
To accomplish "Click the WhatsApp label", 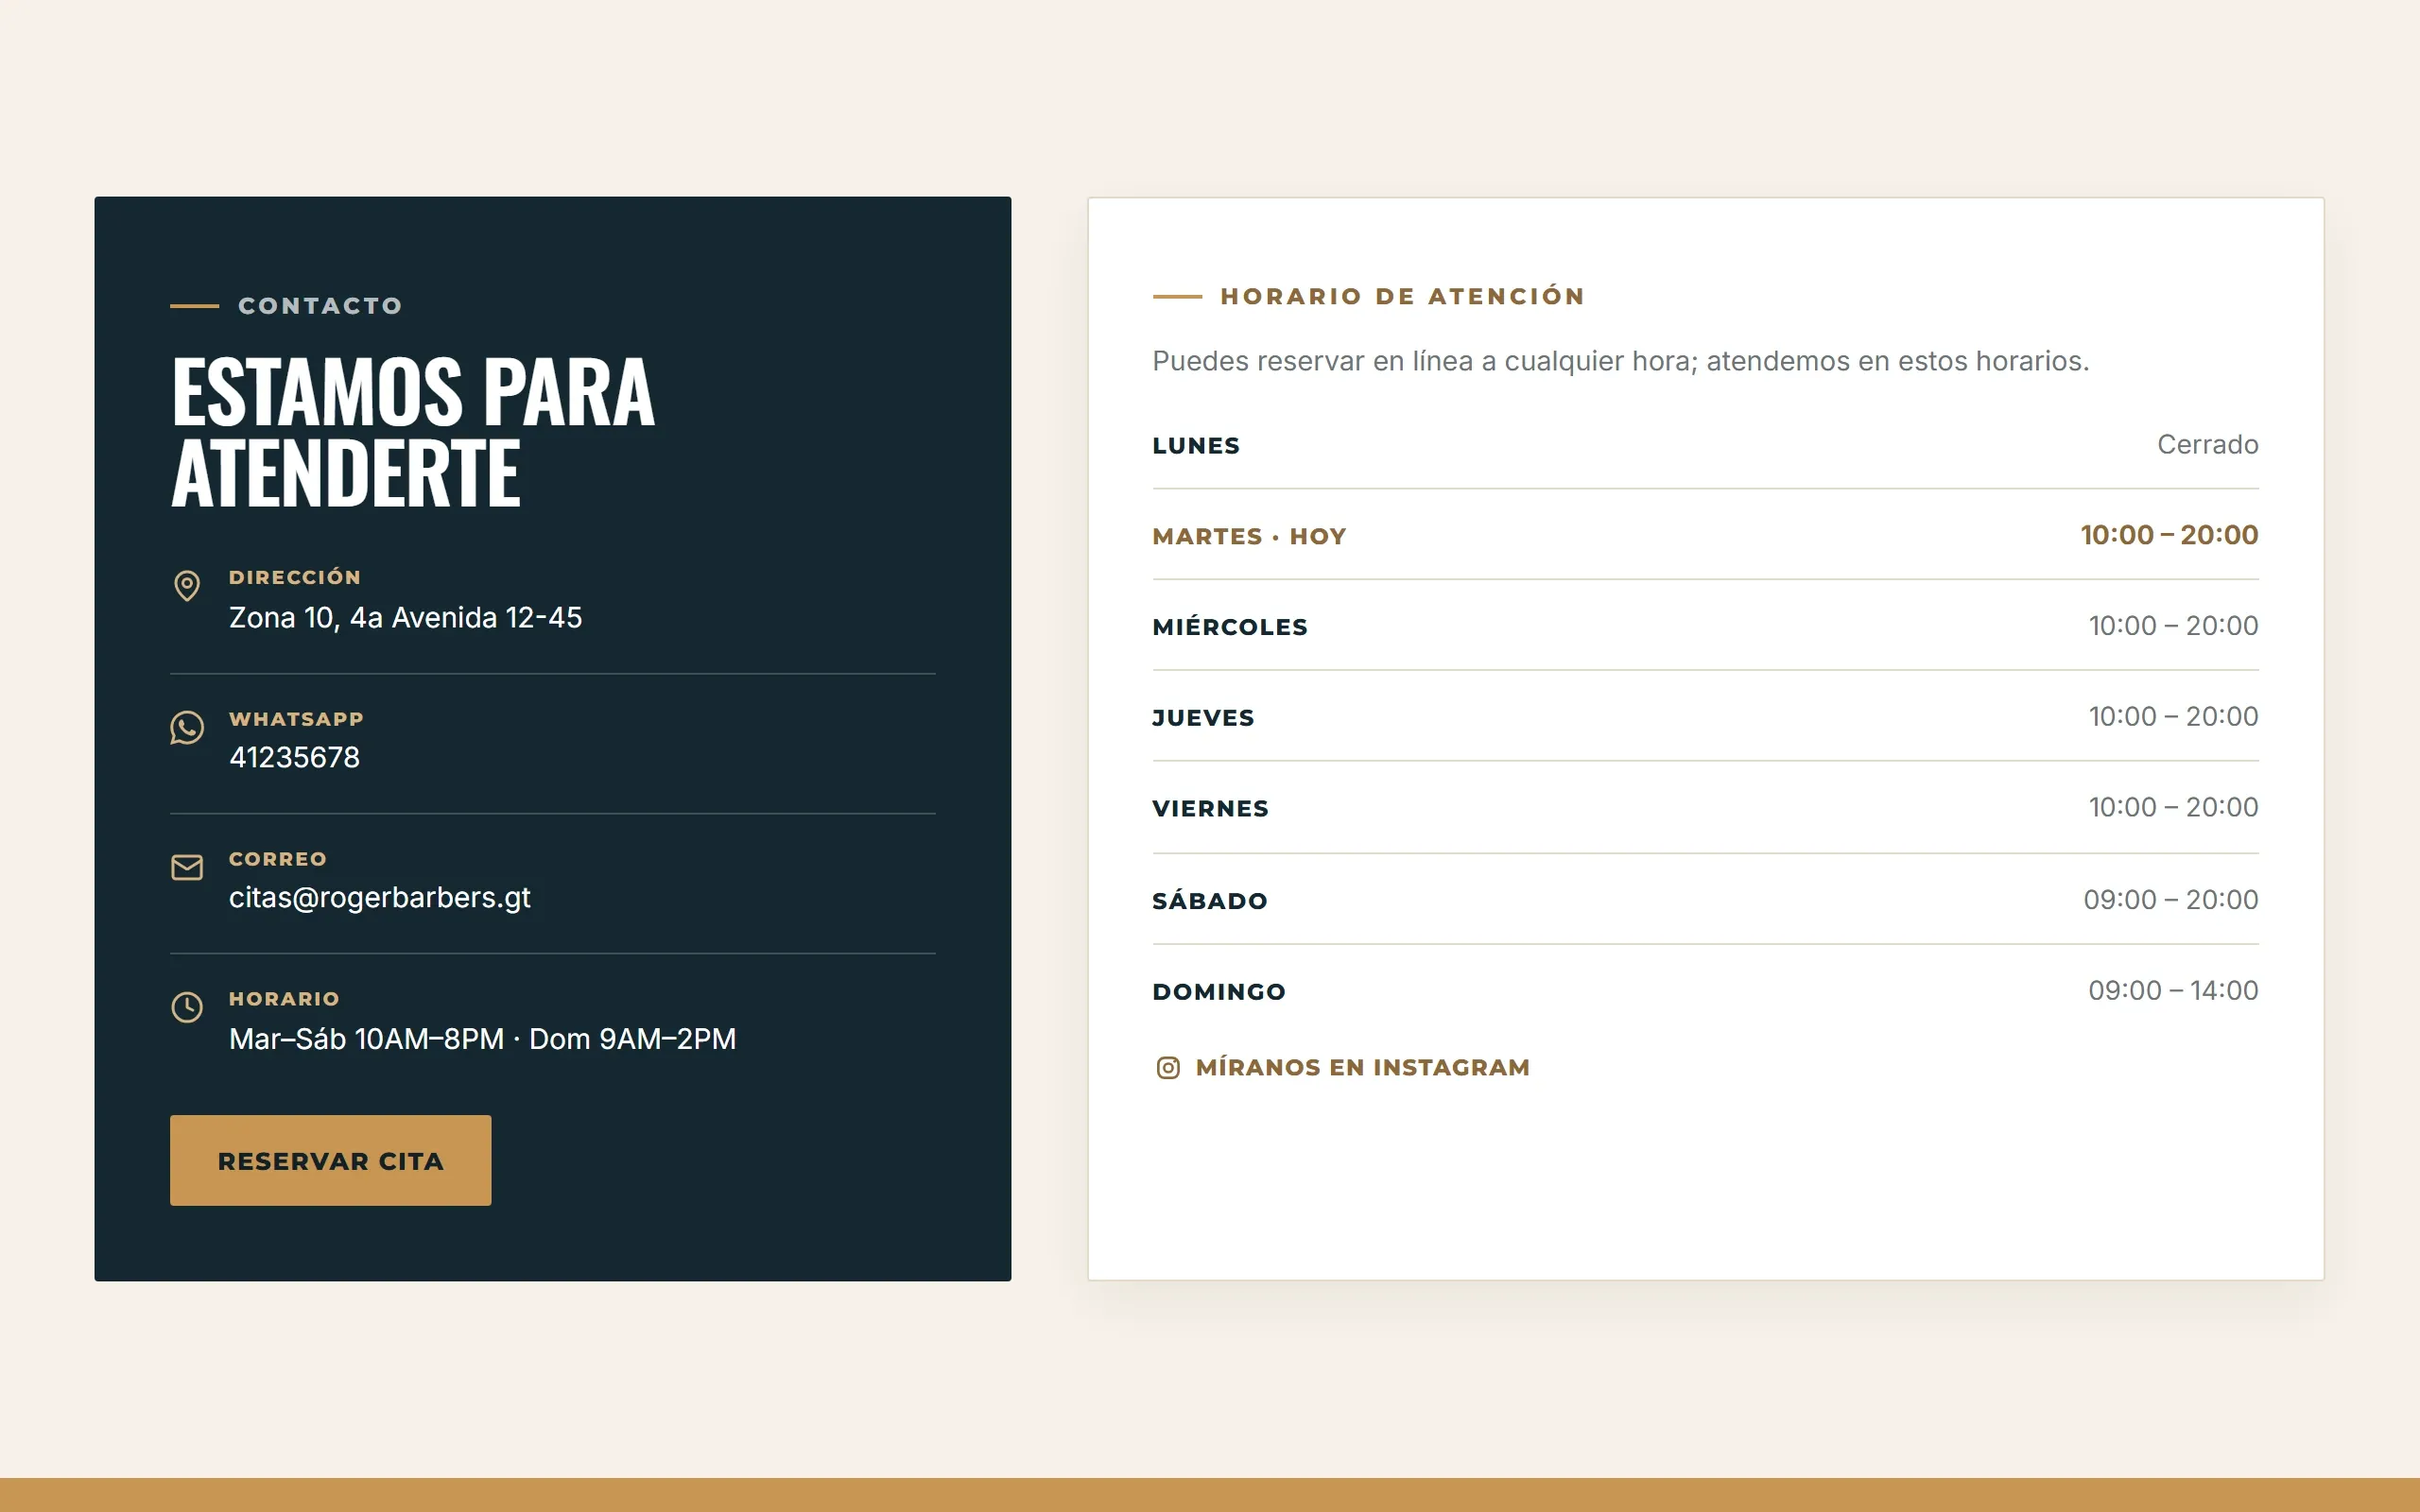I will [296, 719].
